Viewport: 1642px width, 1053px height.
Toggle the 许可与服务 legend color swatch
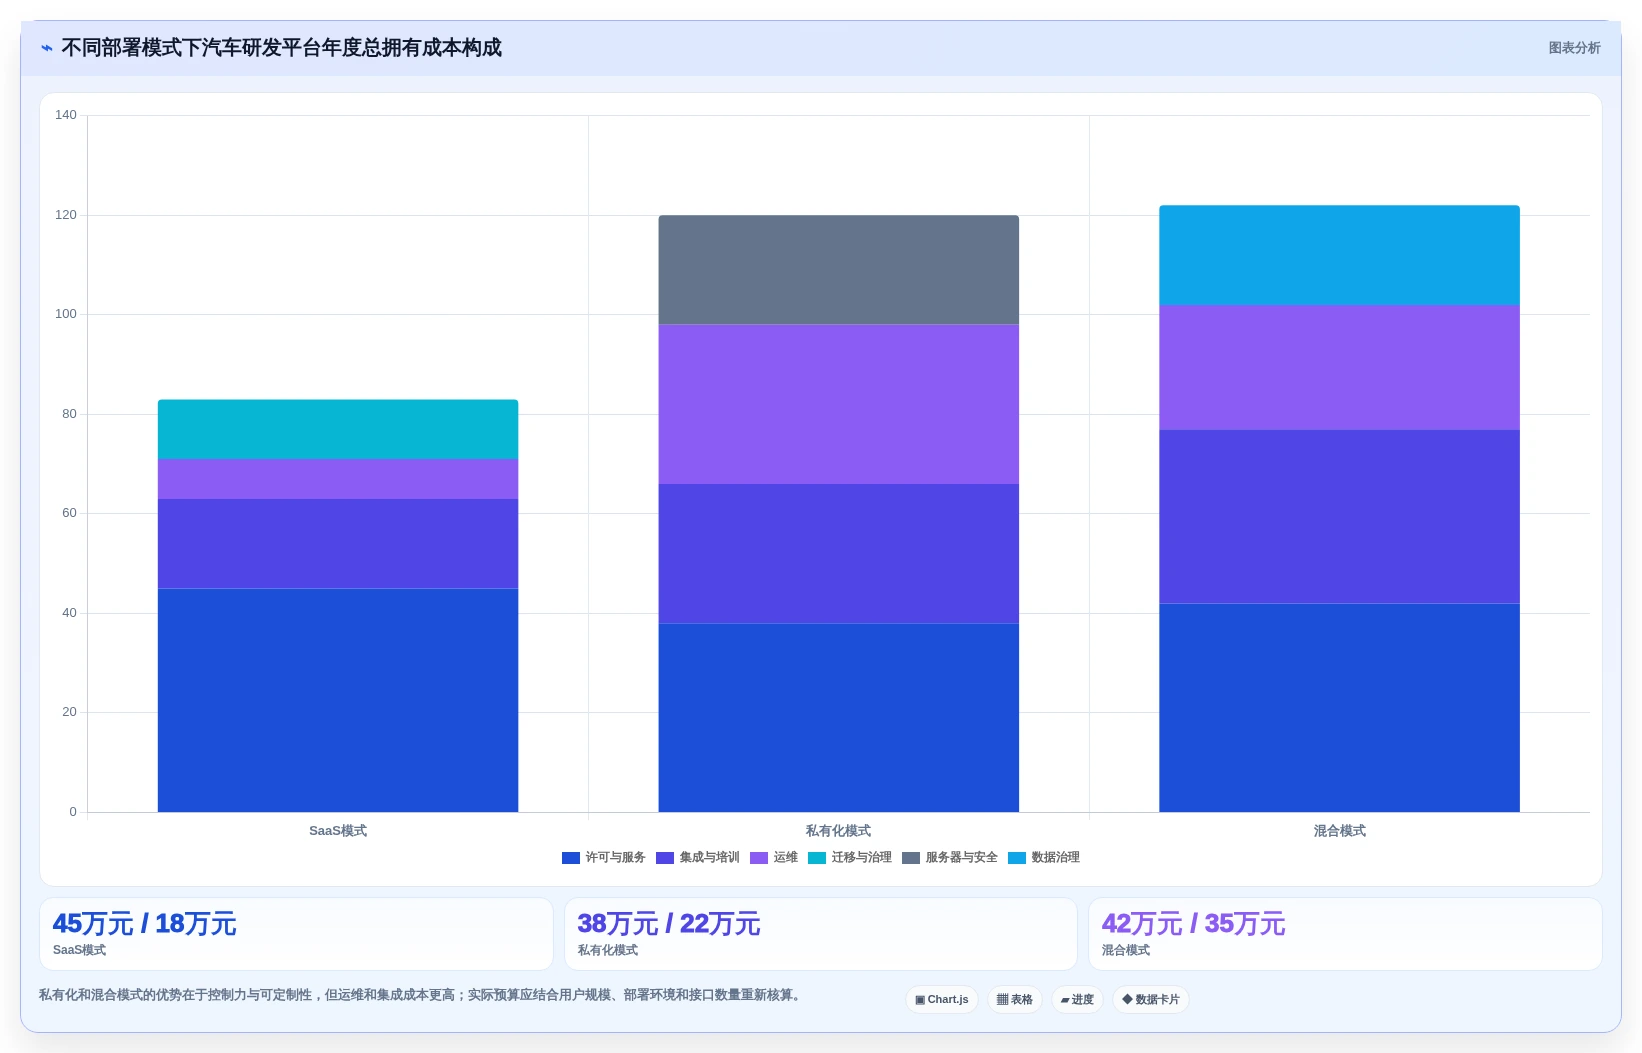[x=571, y=858]
